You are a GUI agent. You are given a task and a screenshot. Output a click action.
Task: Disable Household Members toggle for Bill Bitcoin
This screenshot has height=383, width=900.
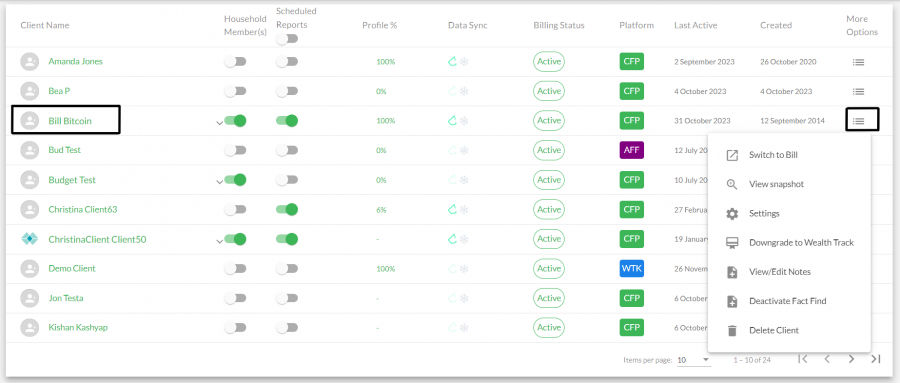tap(235, 121)
